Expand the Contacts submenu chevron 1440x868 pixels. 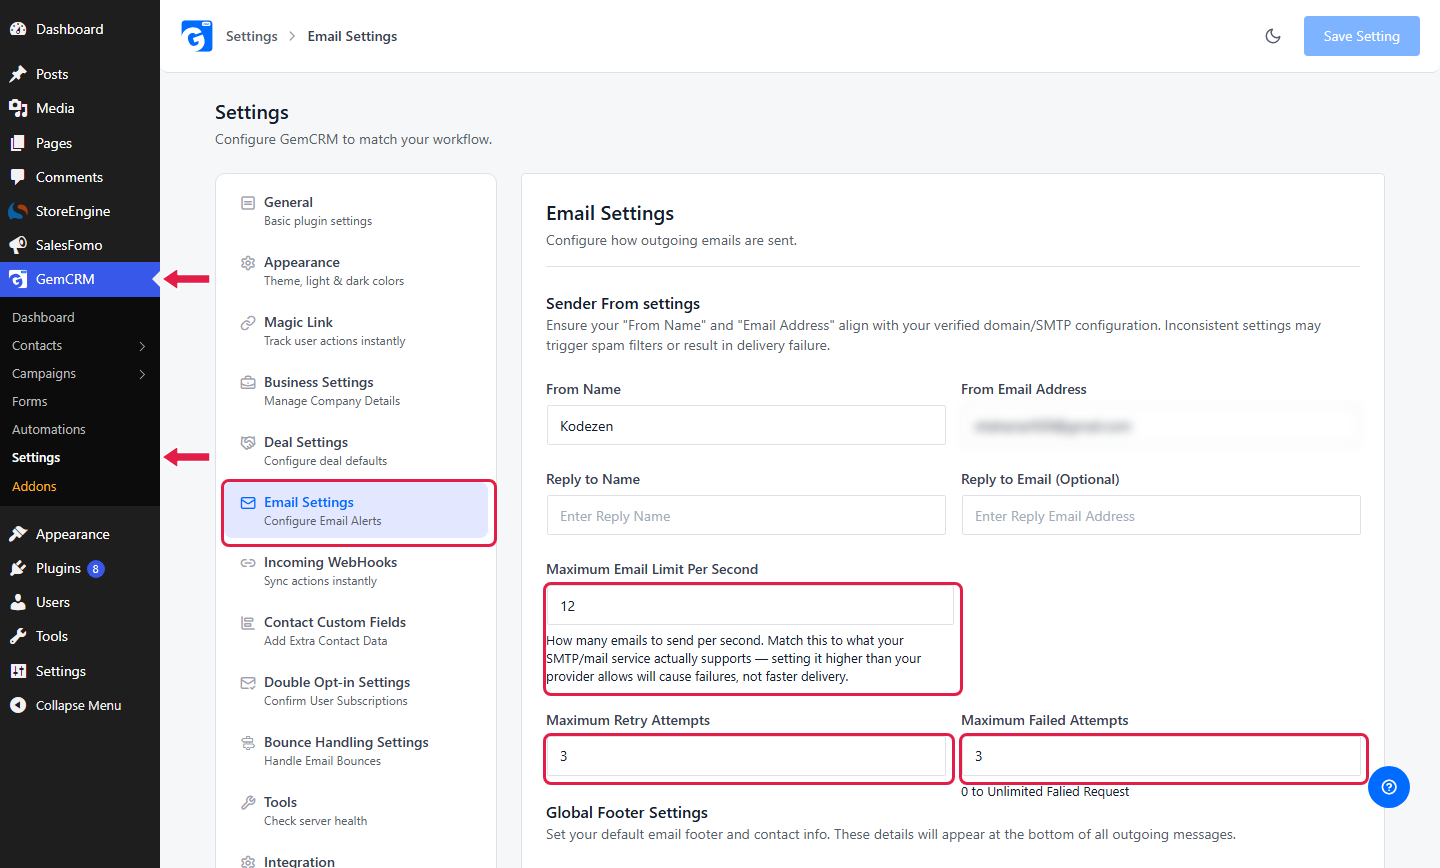point(142,346)
